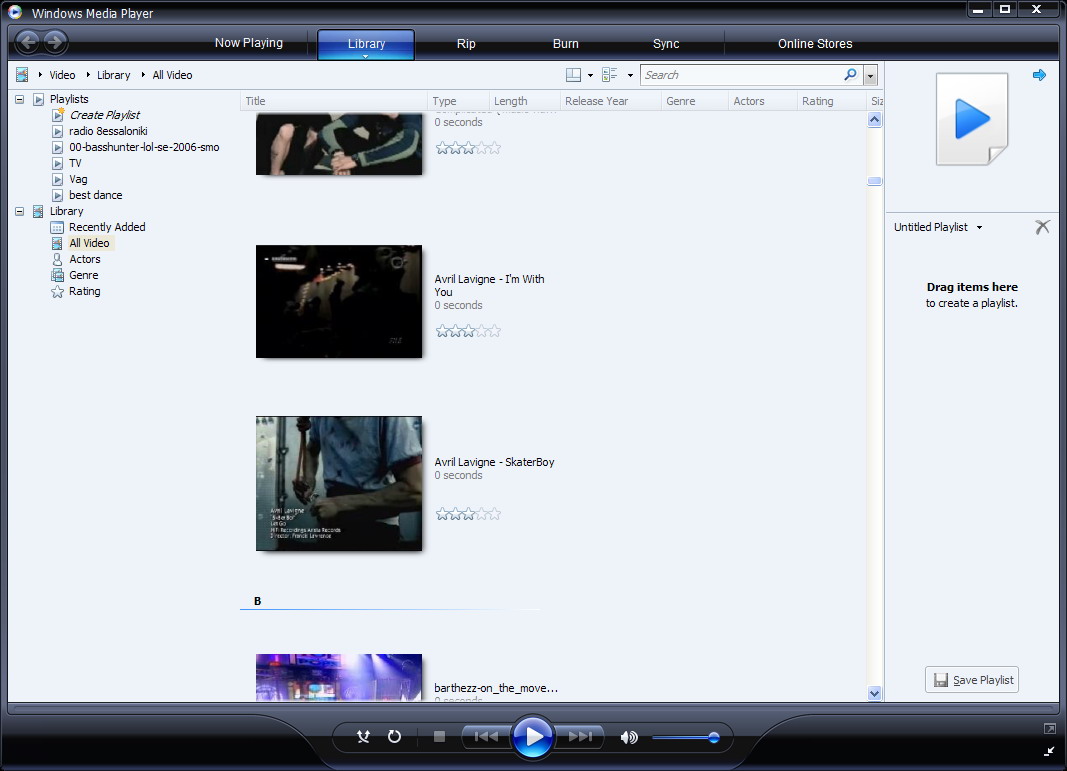Click the Save Playlist button

click(972, 680)
